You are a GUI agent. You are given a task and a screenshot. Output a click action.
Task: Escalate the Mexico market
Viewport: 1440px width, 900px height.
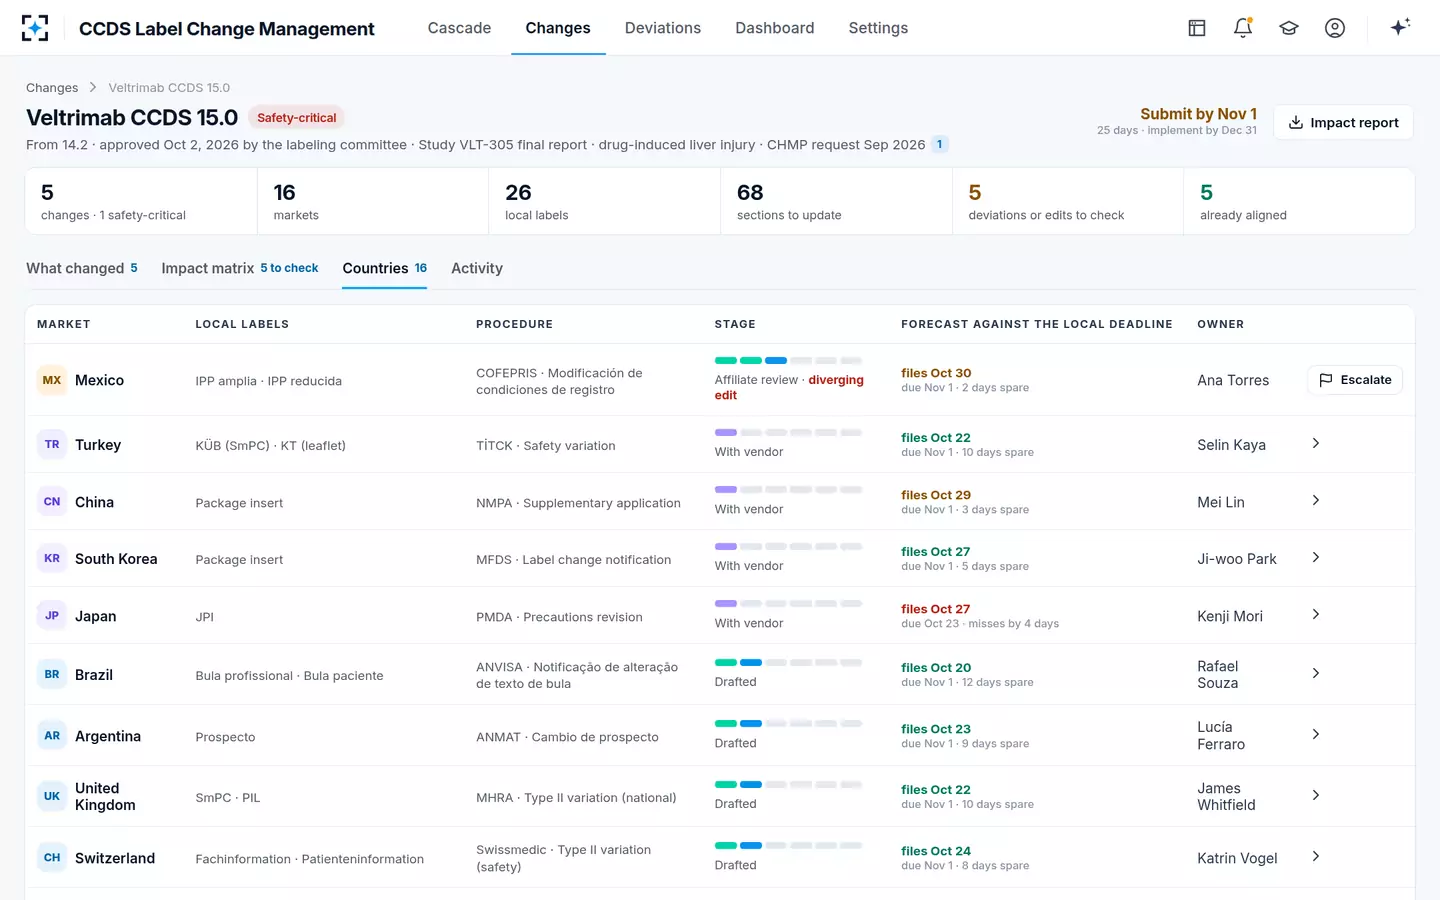click(1355, 380)
